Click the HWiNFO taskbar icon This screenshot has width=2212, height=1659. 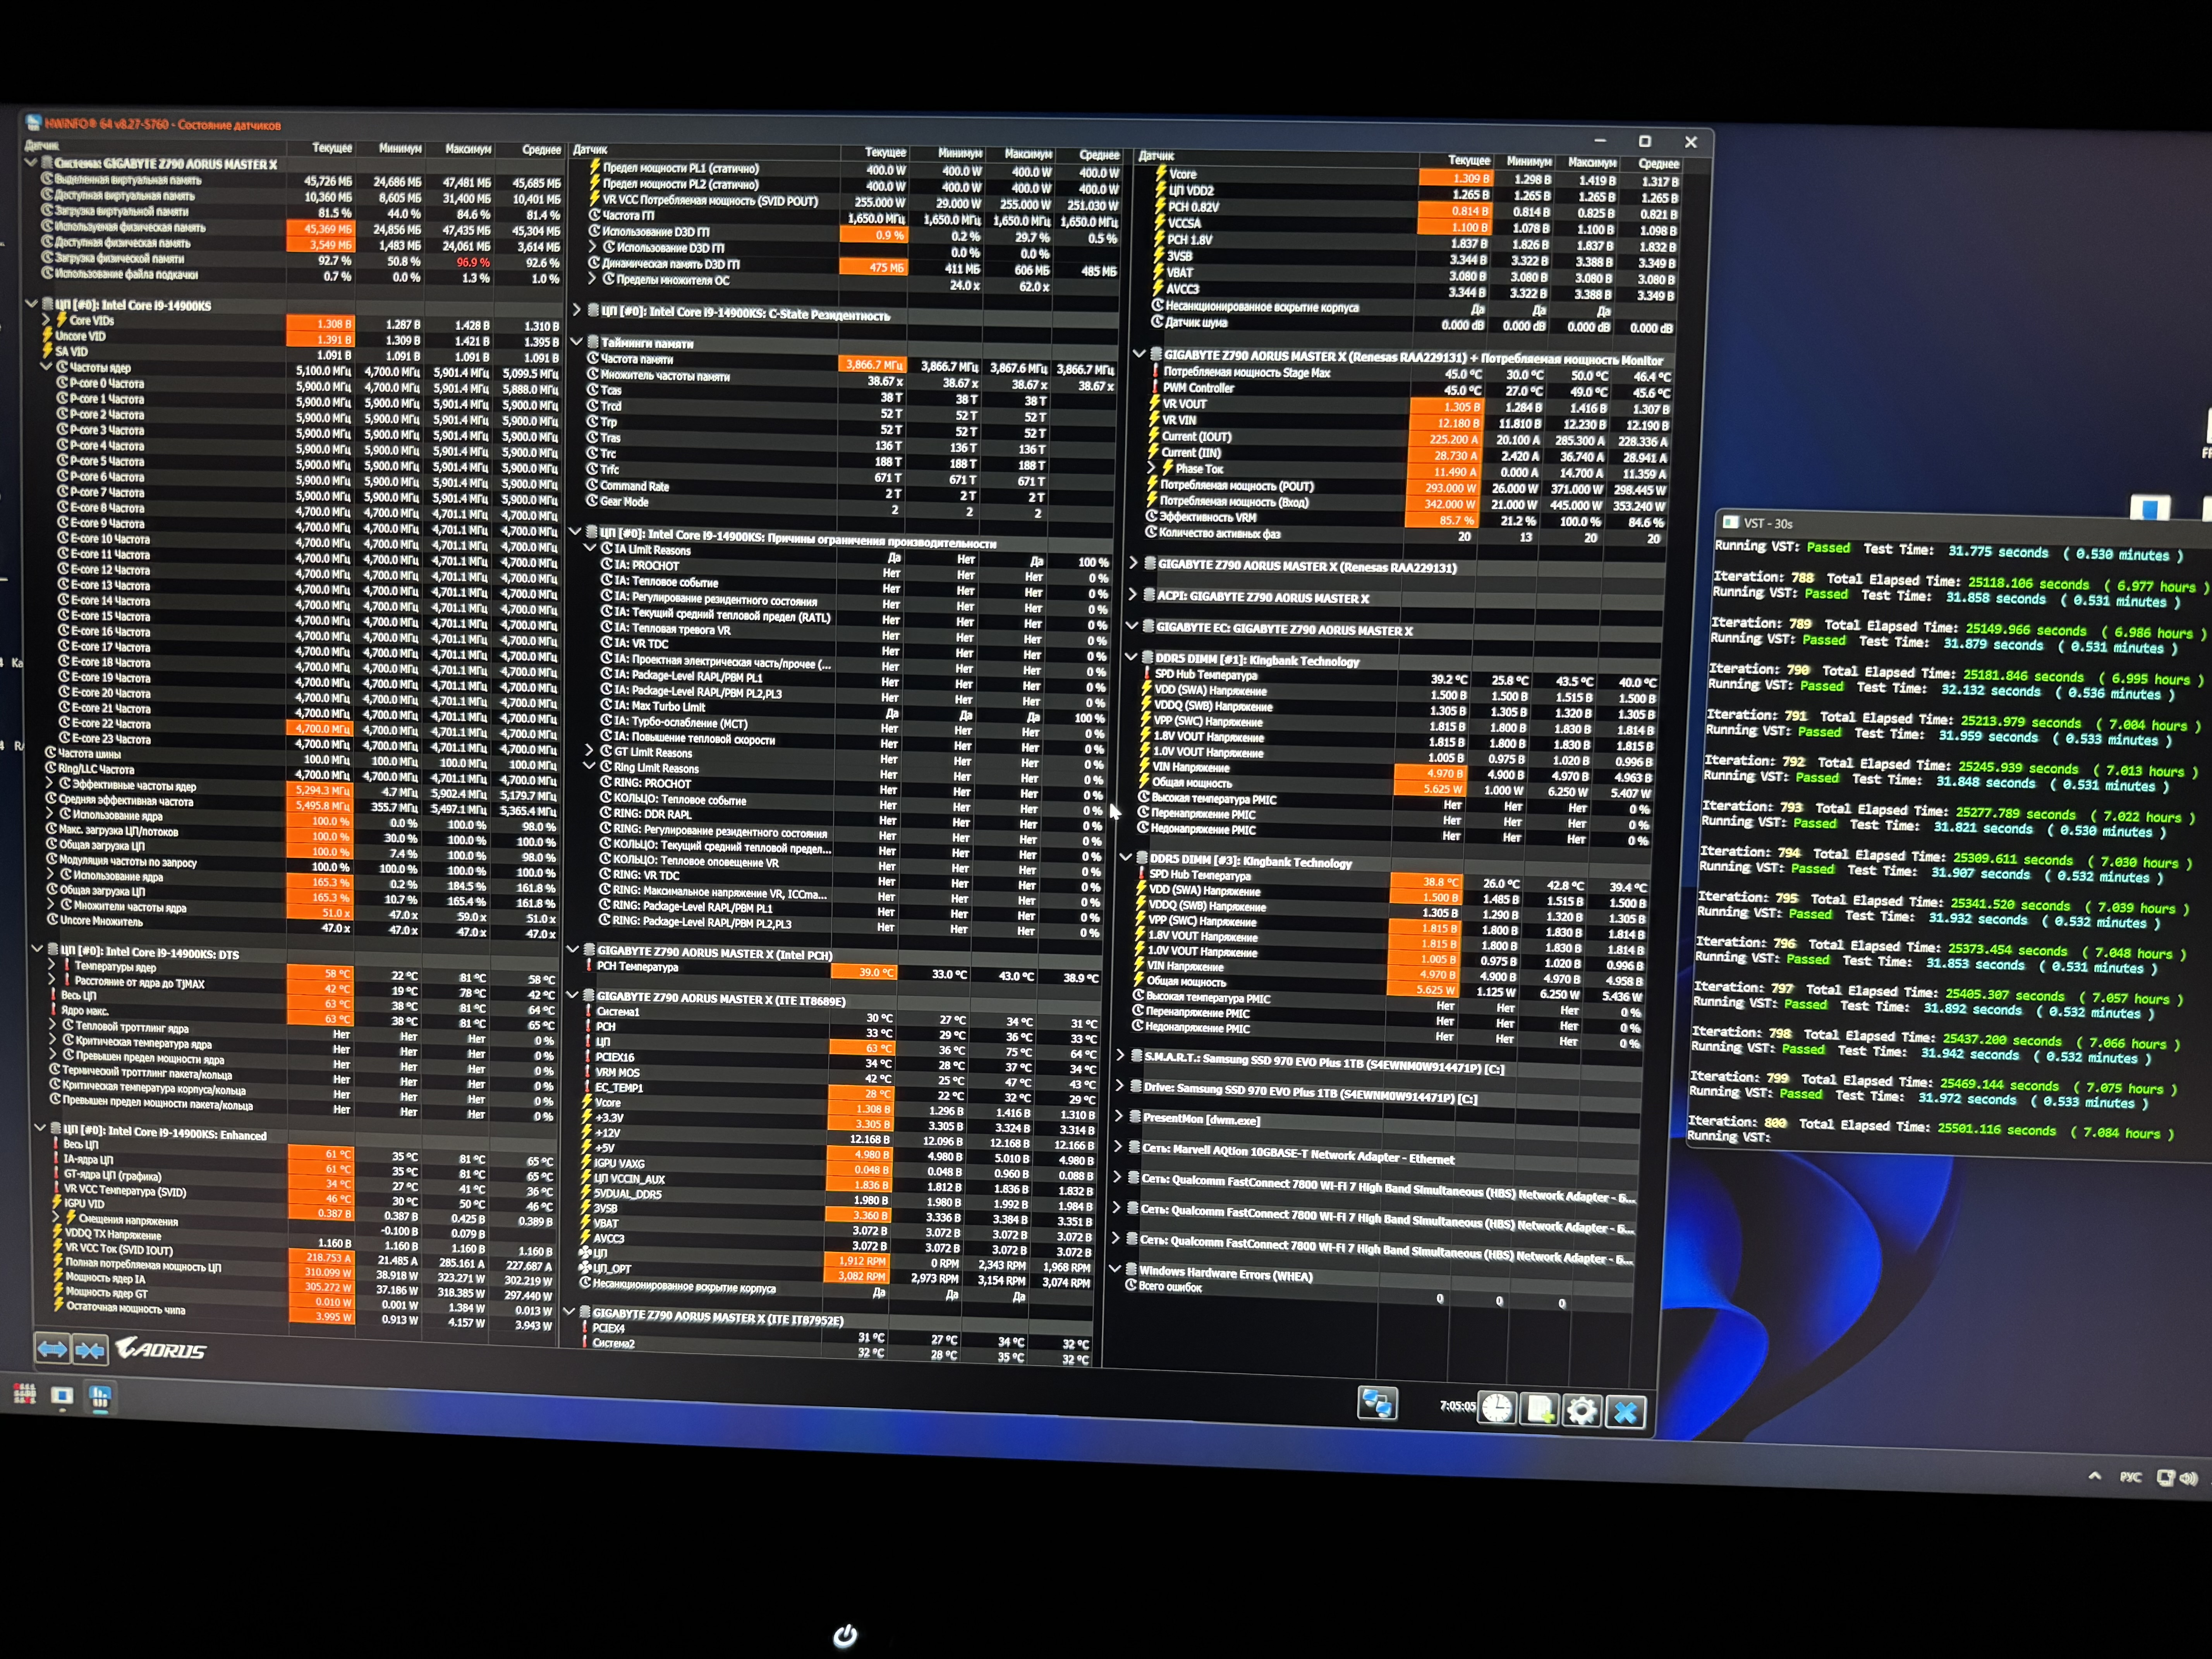(x=100, y=1397)
